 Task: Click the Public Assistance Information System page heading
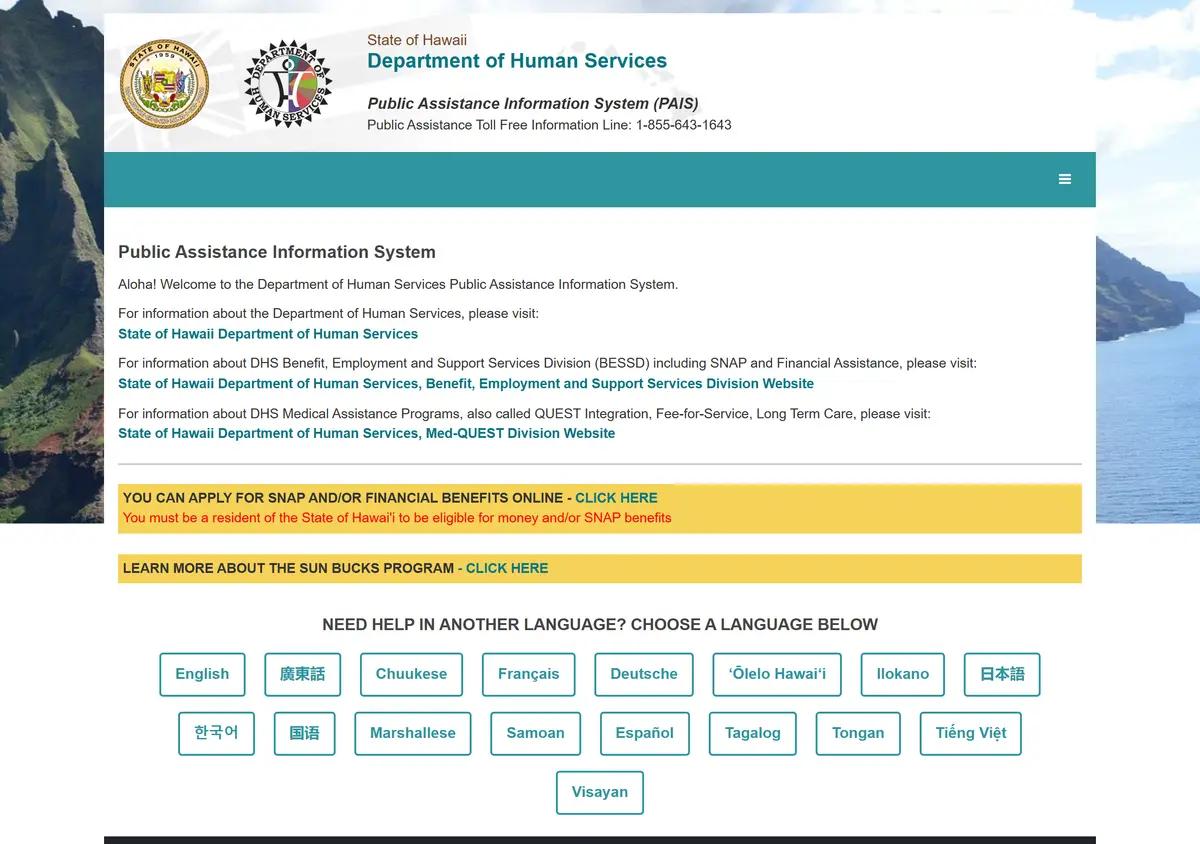277,252
